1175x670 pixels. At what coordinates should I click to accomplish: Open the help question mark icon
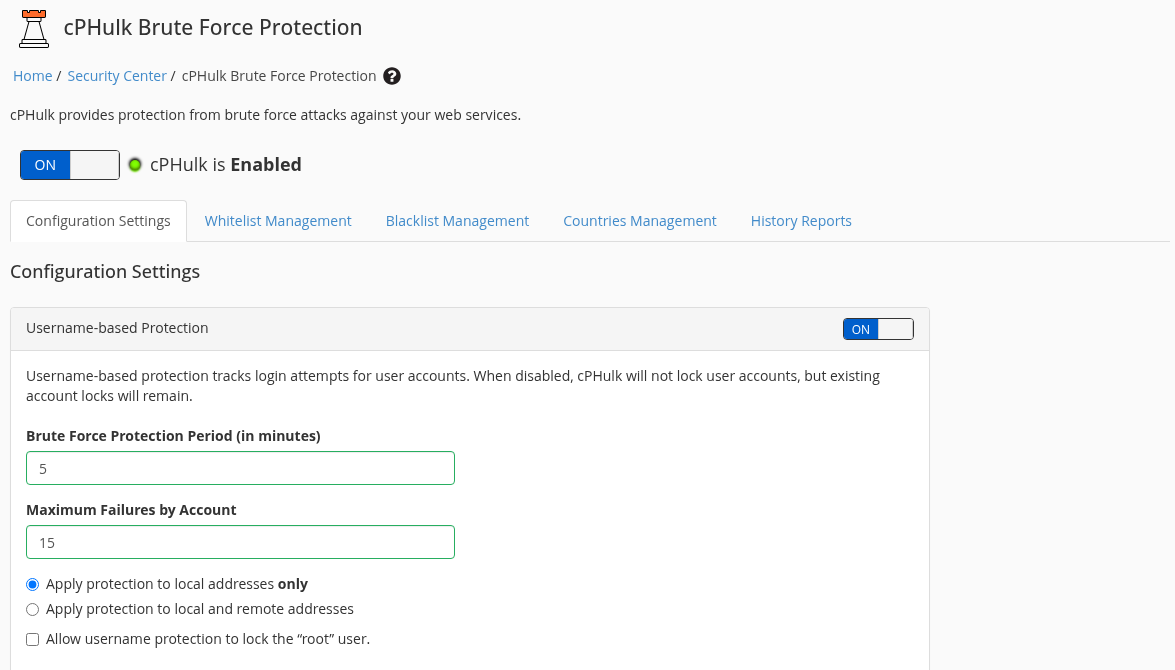tap(392, 76)
